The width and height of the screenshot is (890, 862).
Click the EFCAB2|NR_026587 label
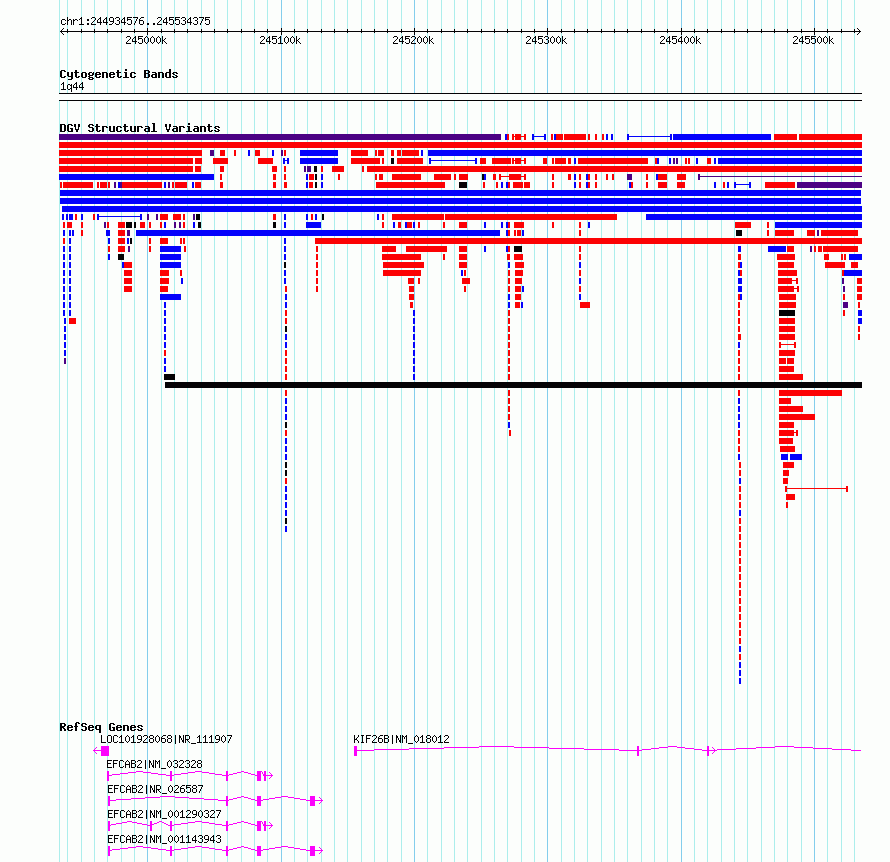click(155, 789)
